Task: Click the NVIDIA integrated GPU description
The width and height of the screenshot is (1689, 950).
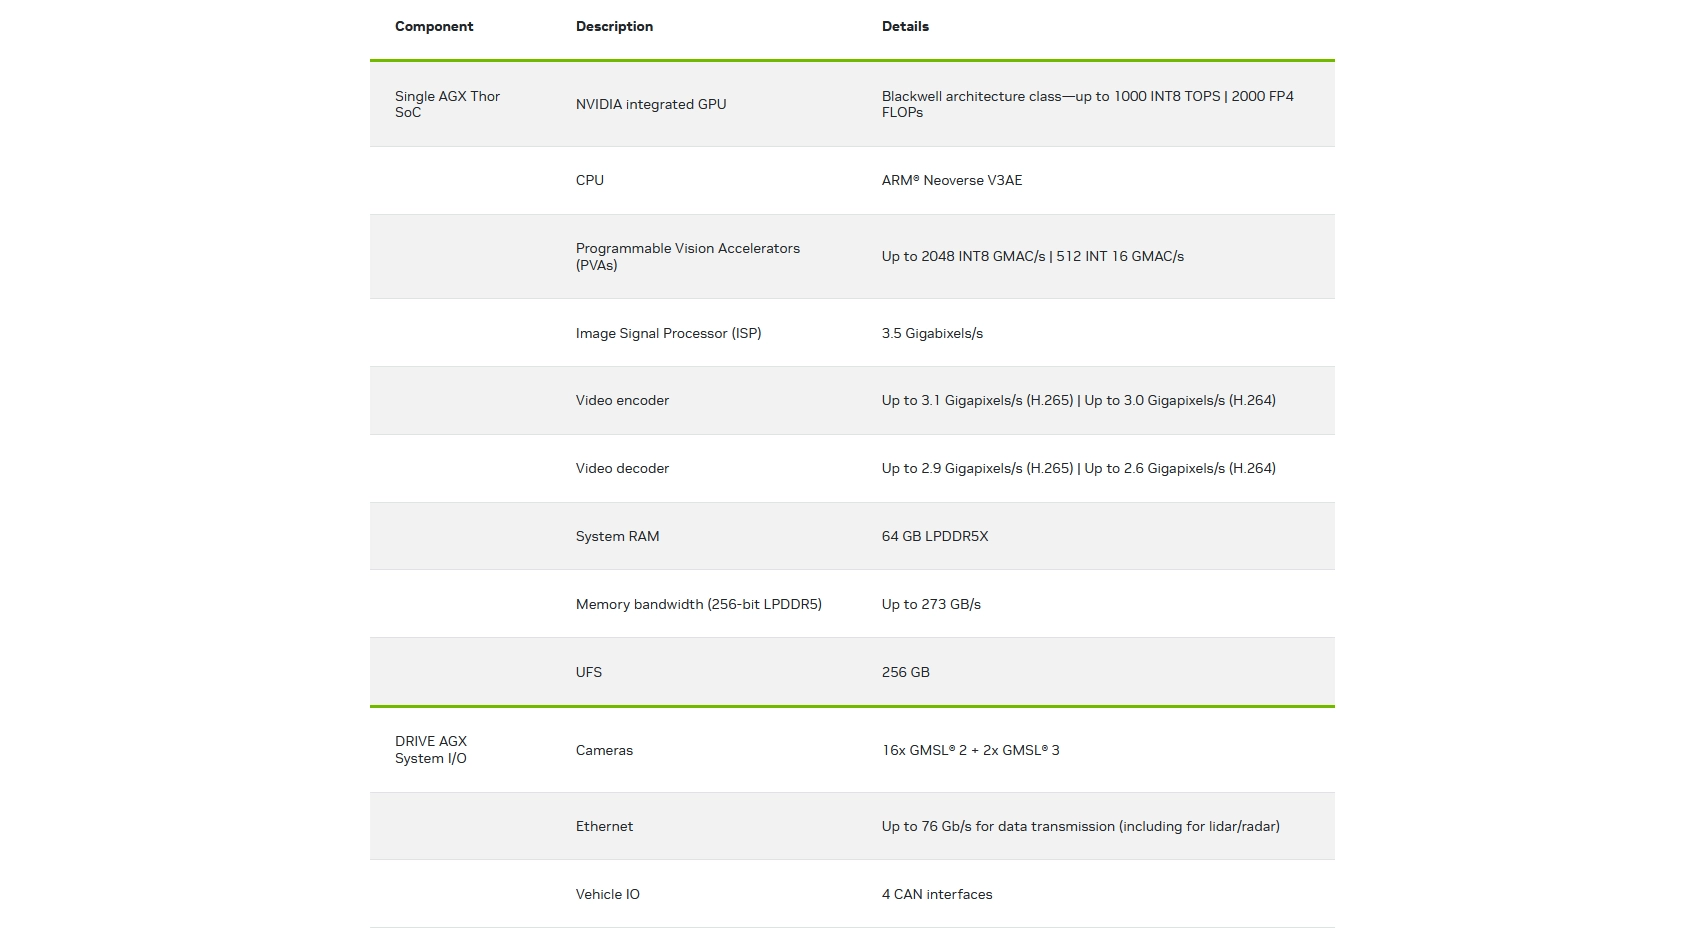Action: 651,104
